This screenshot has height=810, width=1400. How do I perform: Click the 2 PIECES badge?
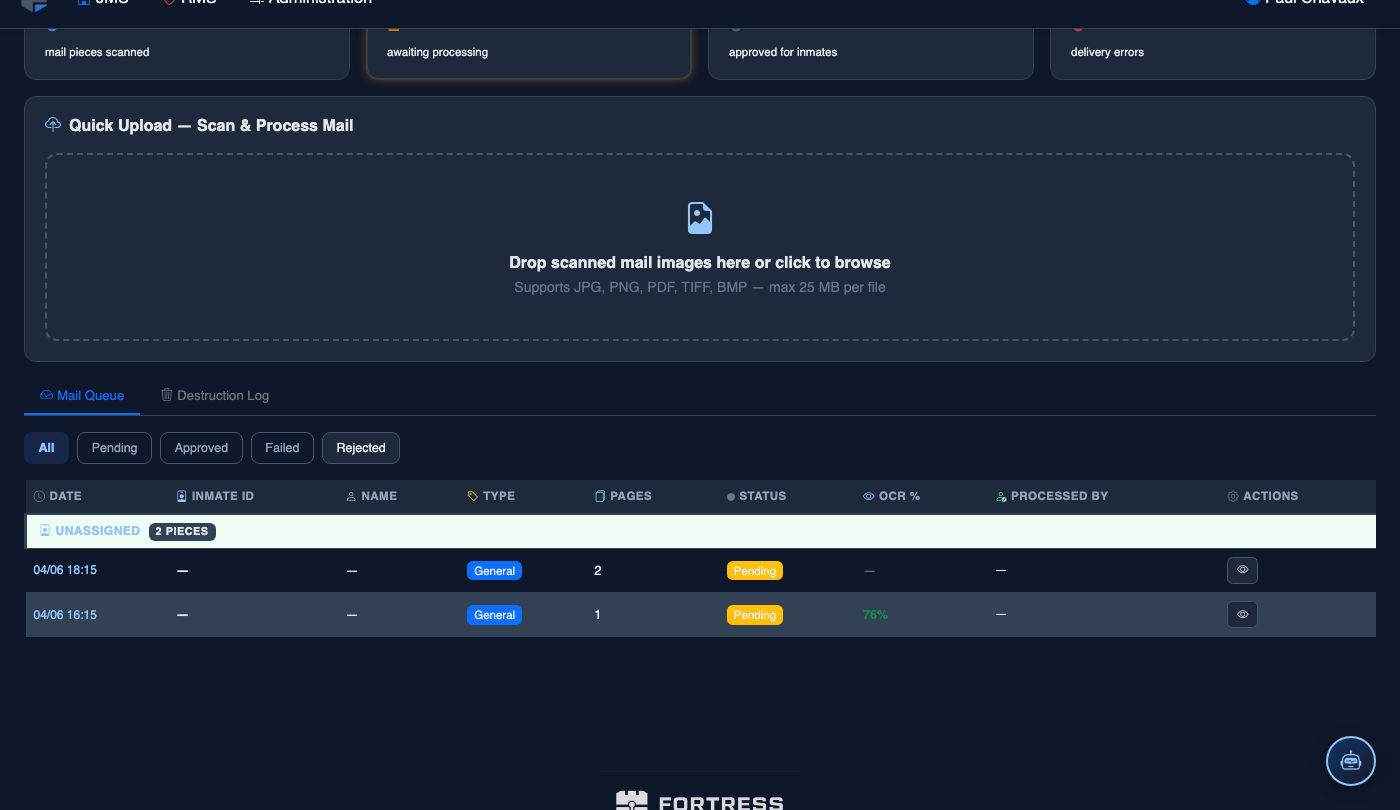pyautogui.click(x=182, y=531)
